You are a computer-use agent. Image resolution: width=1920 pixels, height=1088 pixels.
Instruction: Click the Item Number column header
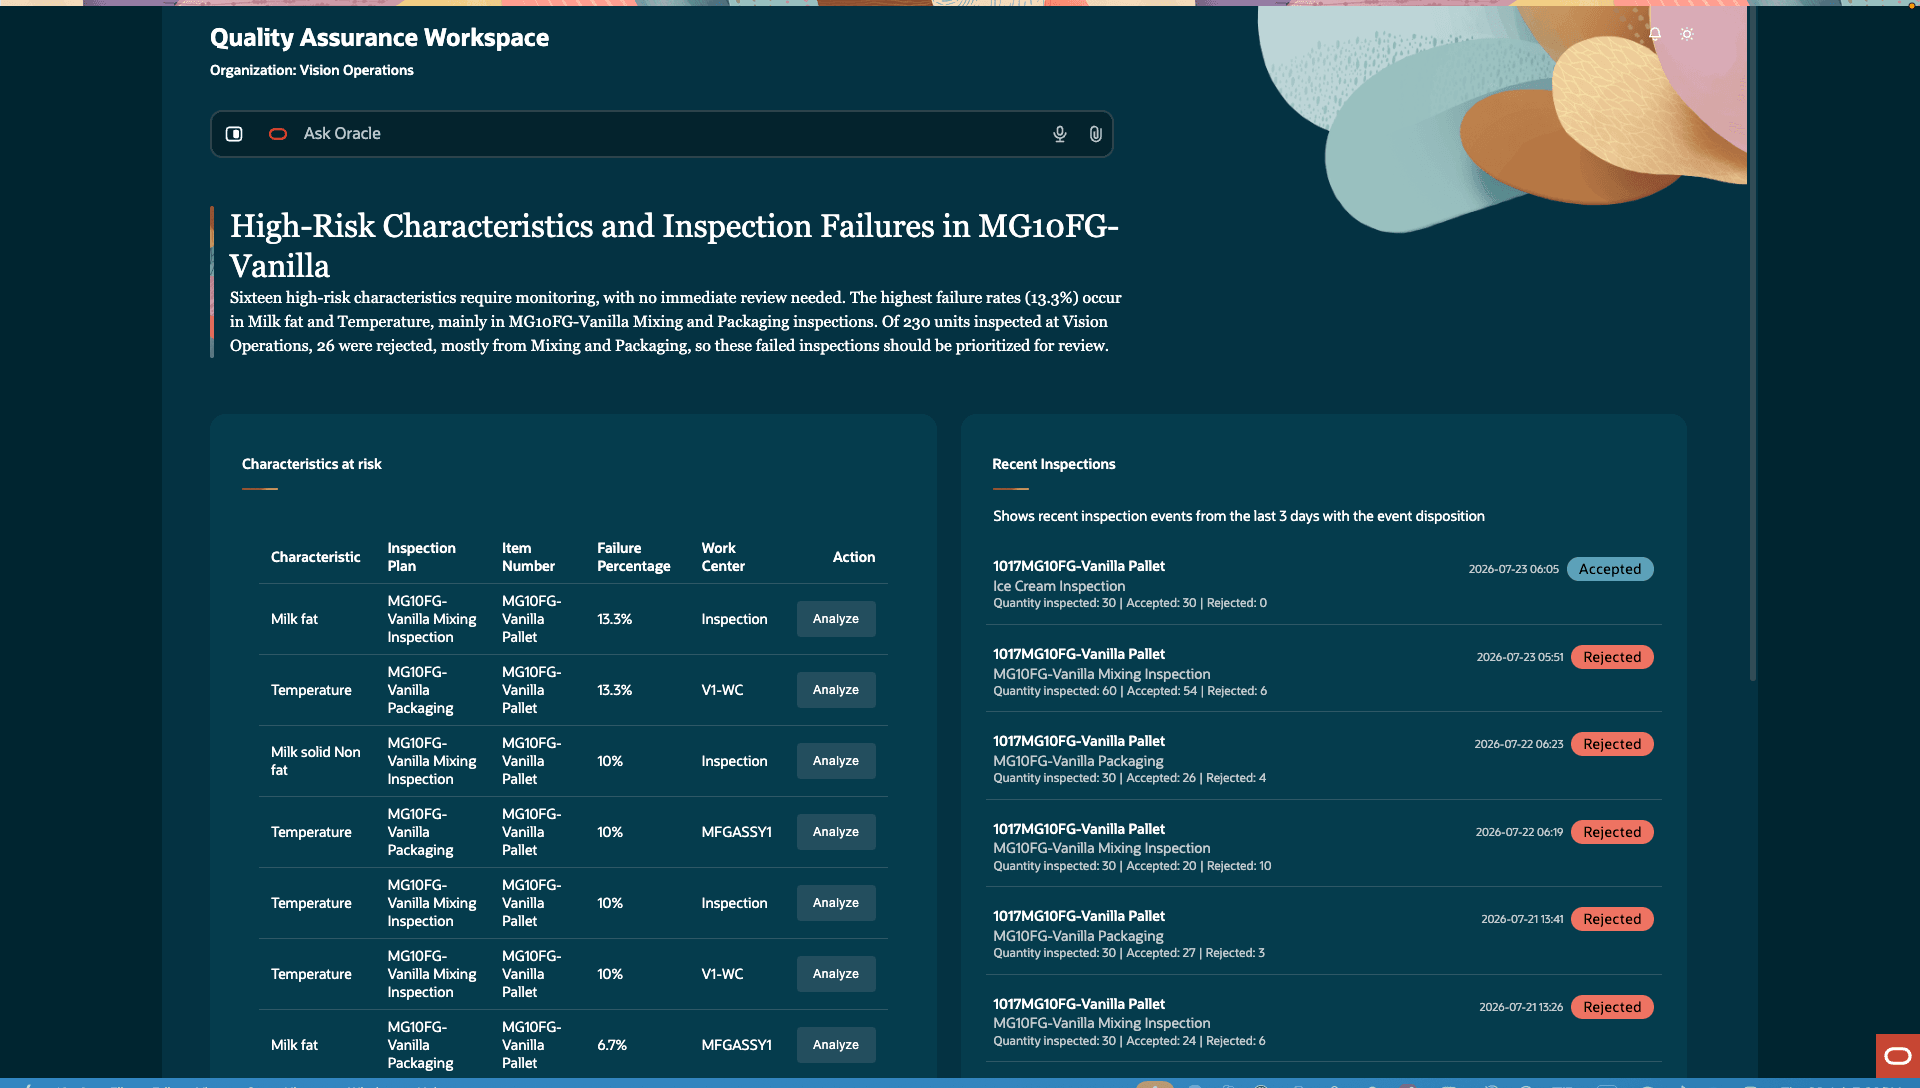coord(528,557)
